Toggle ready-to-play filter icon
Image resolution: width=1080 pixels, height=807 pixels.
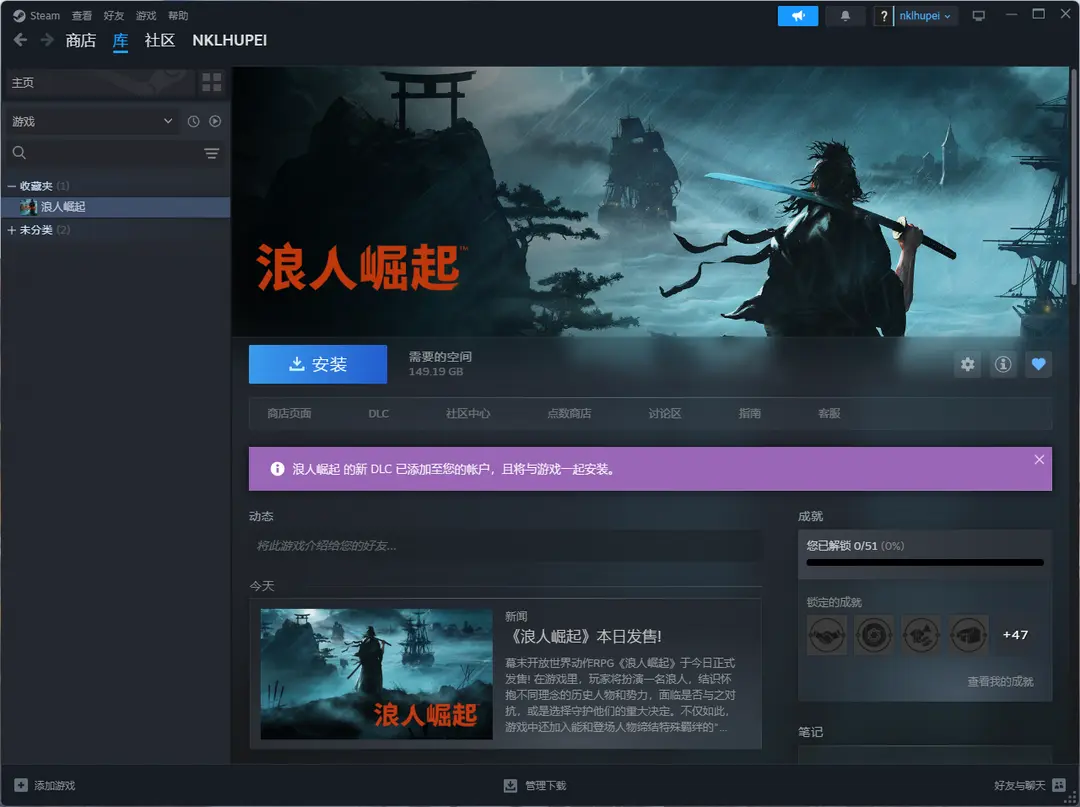215,121
